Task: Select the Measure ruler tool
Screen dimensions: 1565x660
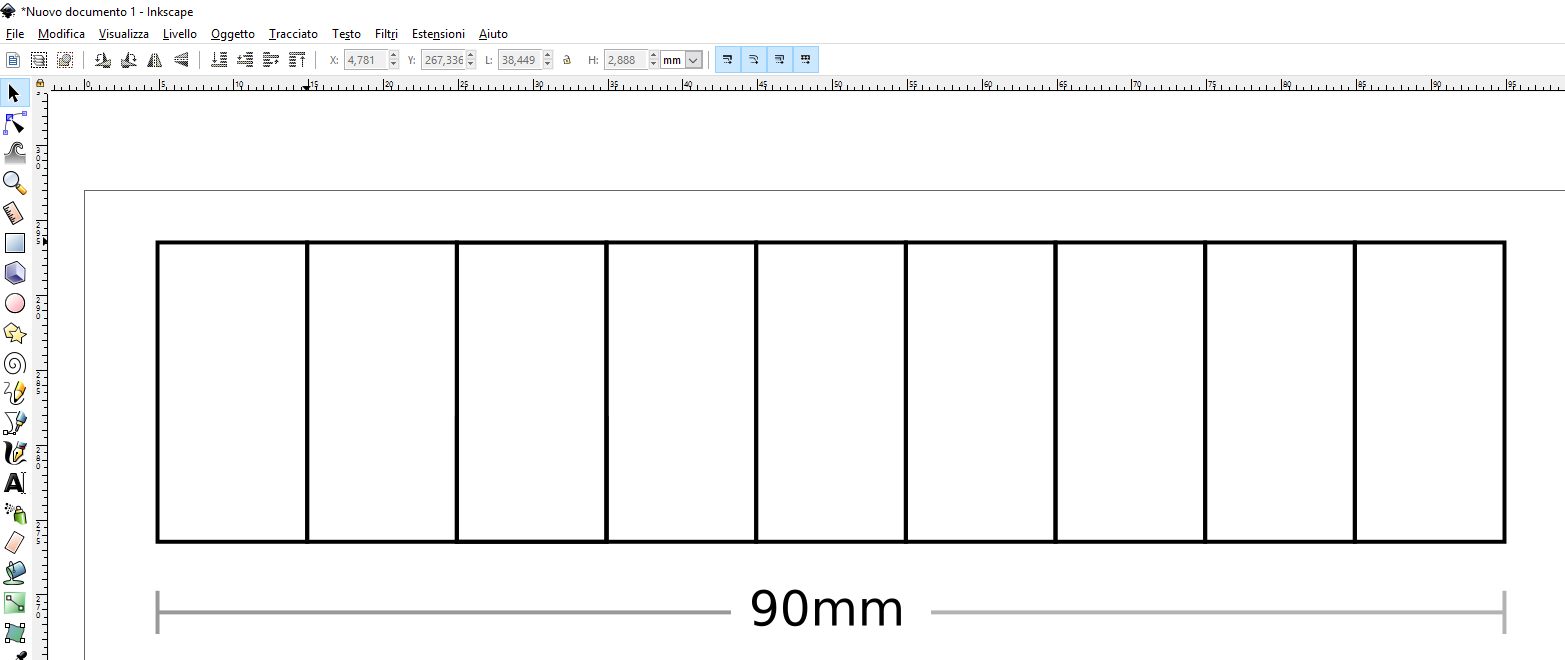Action: [14, 213]
